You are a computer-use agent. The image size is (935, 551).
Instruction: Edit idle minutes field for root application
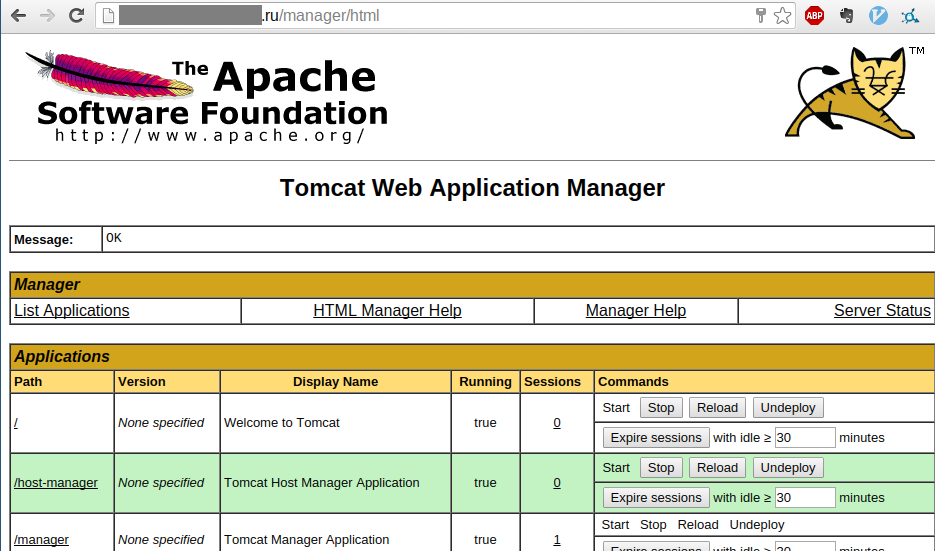point(804,438)
